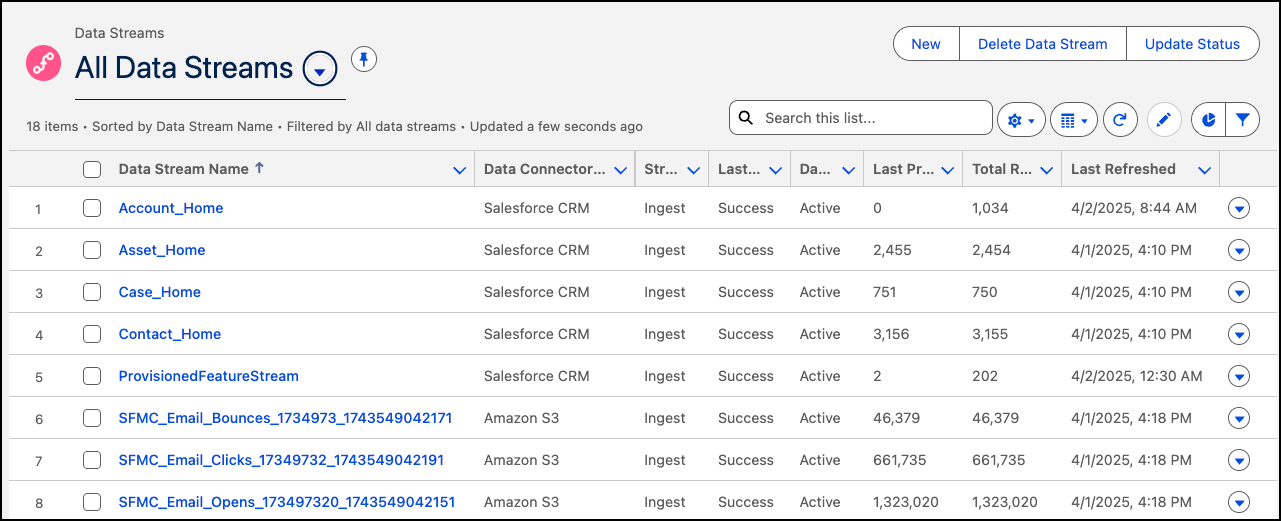The image size is (1281, 521).
Task: Expand the All Data Streams list view picker
Action: point(319,70)
